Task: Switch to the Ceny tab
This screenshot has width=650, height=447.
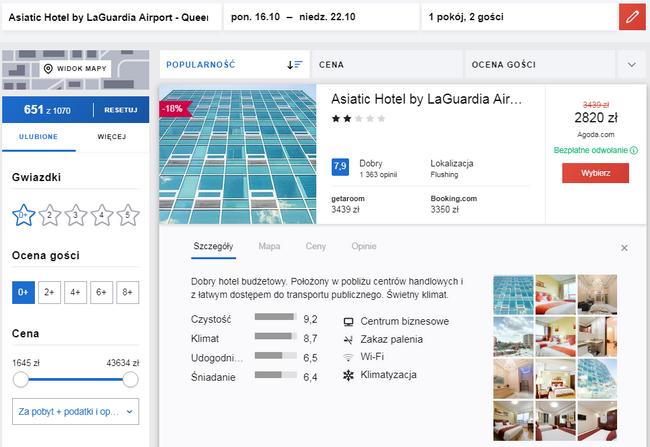Action: 315,246
